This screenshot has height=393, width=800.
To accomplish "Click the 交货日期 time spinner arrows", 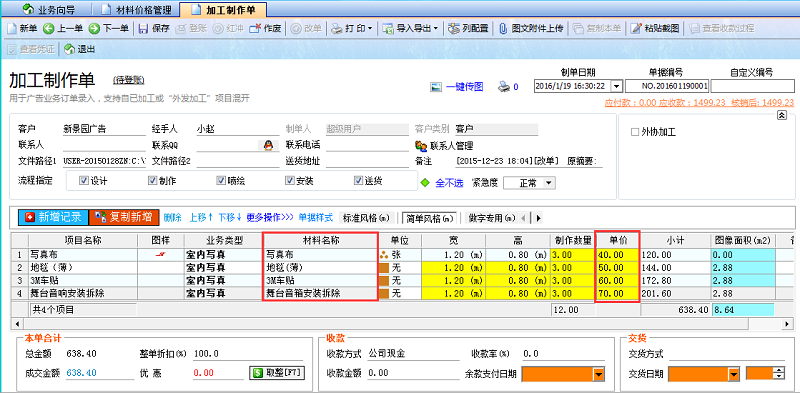I will (x=779, y=374).
